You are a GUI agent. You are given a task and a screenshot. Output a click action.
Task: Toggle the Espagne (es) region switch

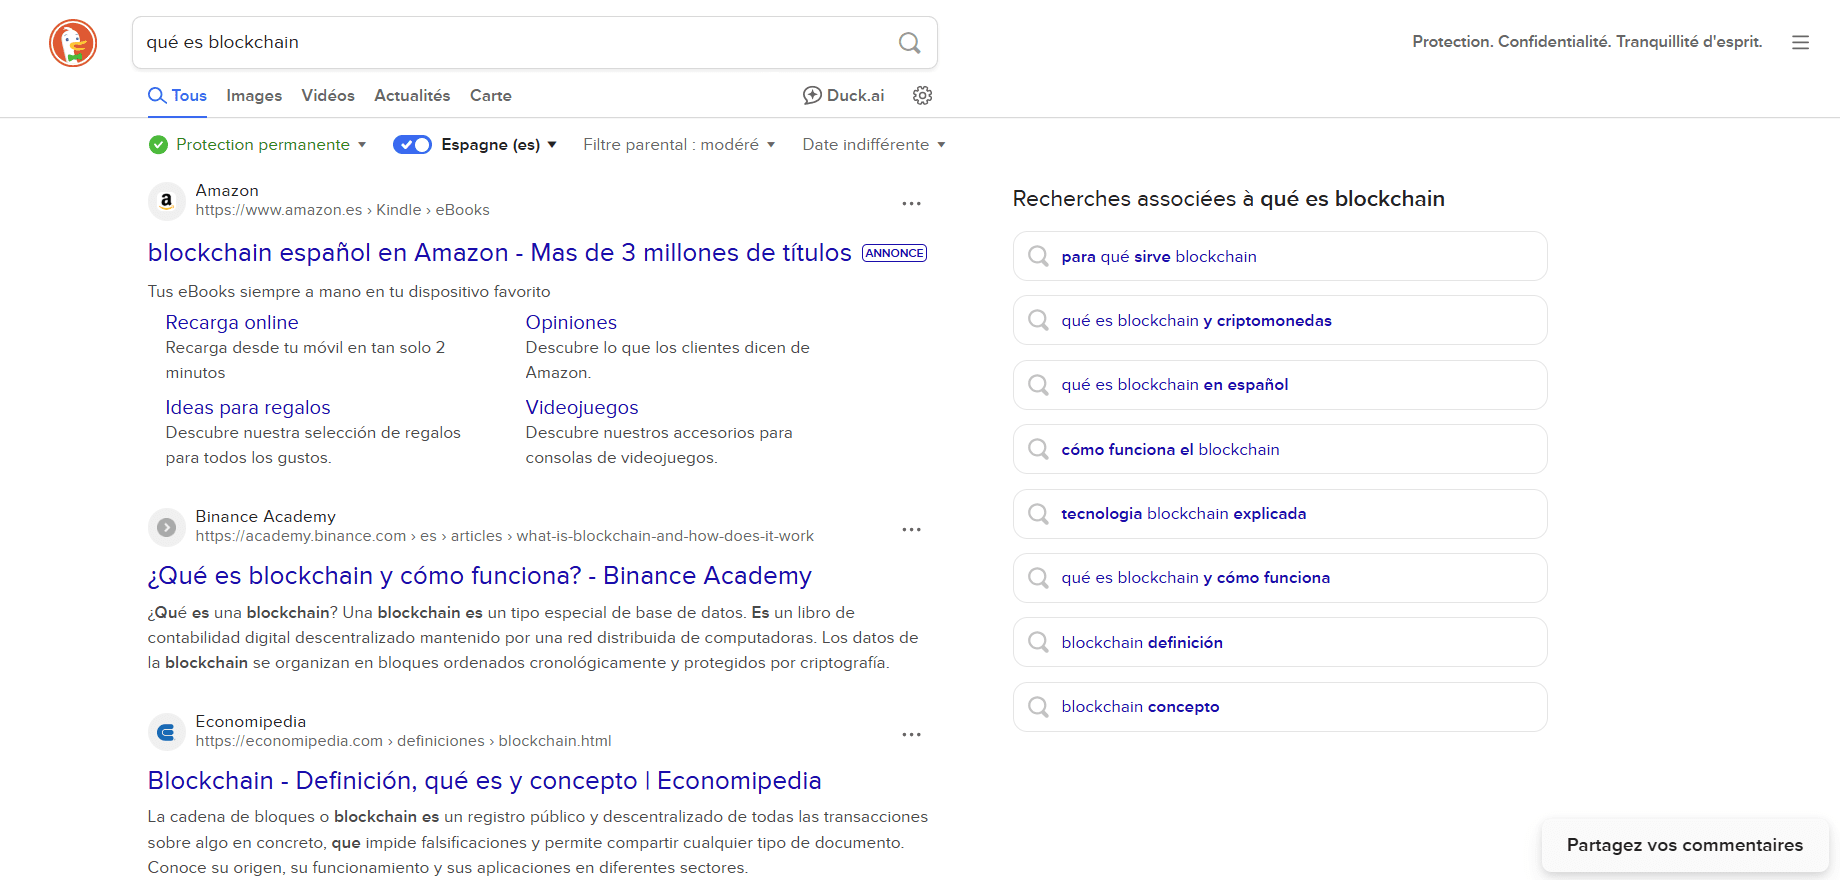click(412, 145)
